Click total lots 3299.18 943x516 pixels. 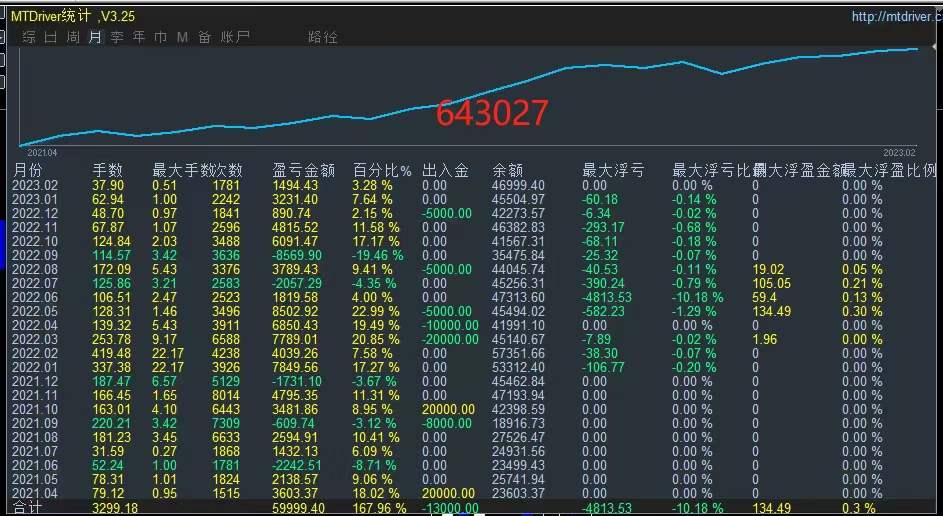(115, 509)
